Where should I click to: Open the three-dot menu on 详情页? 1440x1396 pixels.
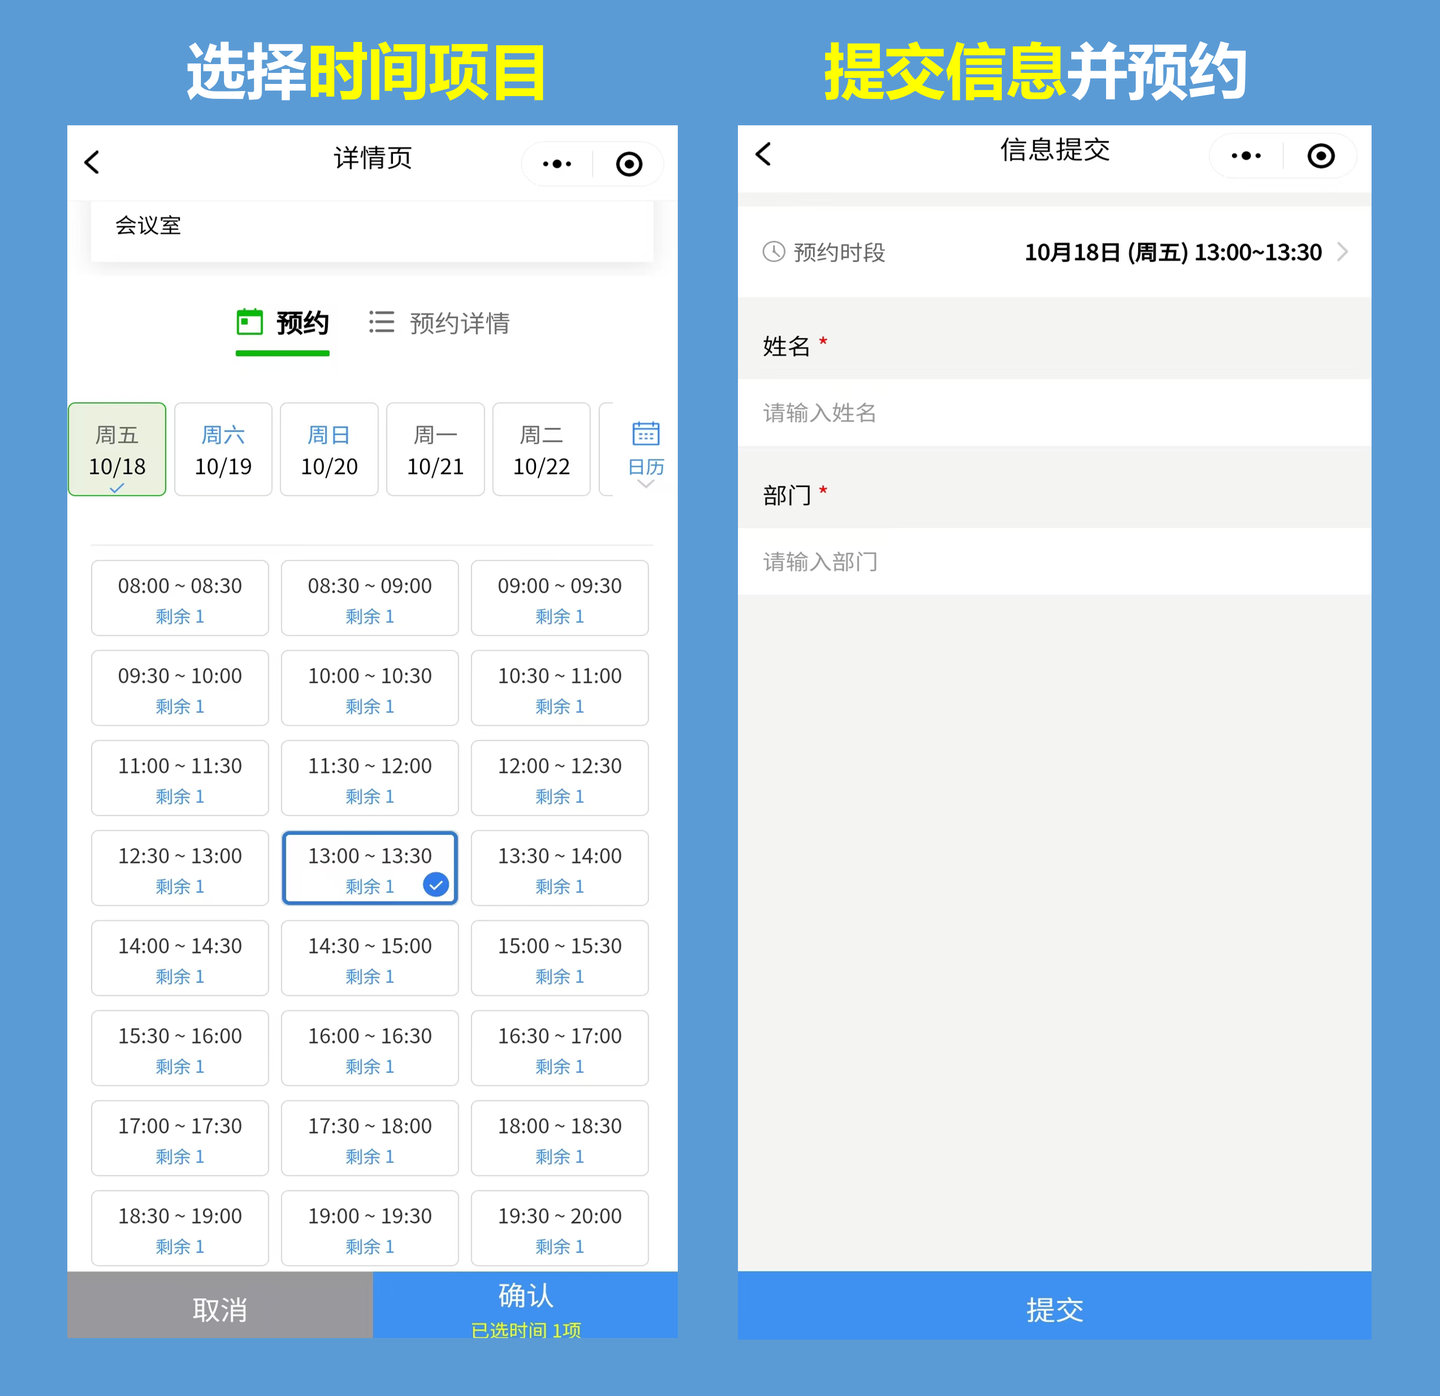[557, 164]
